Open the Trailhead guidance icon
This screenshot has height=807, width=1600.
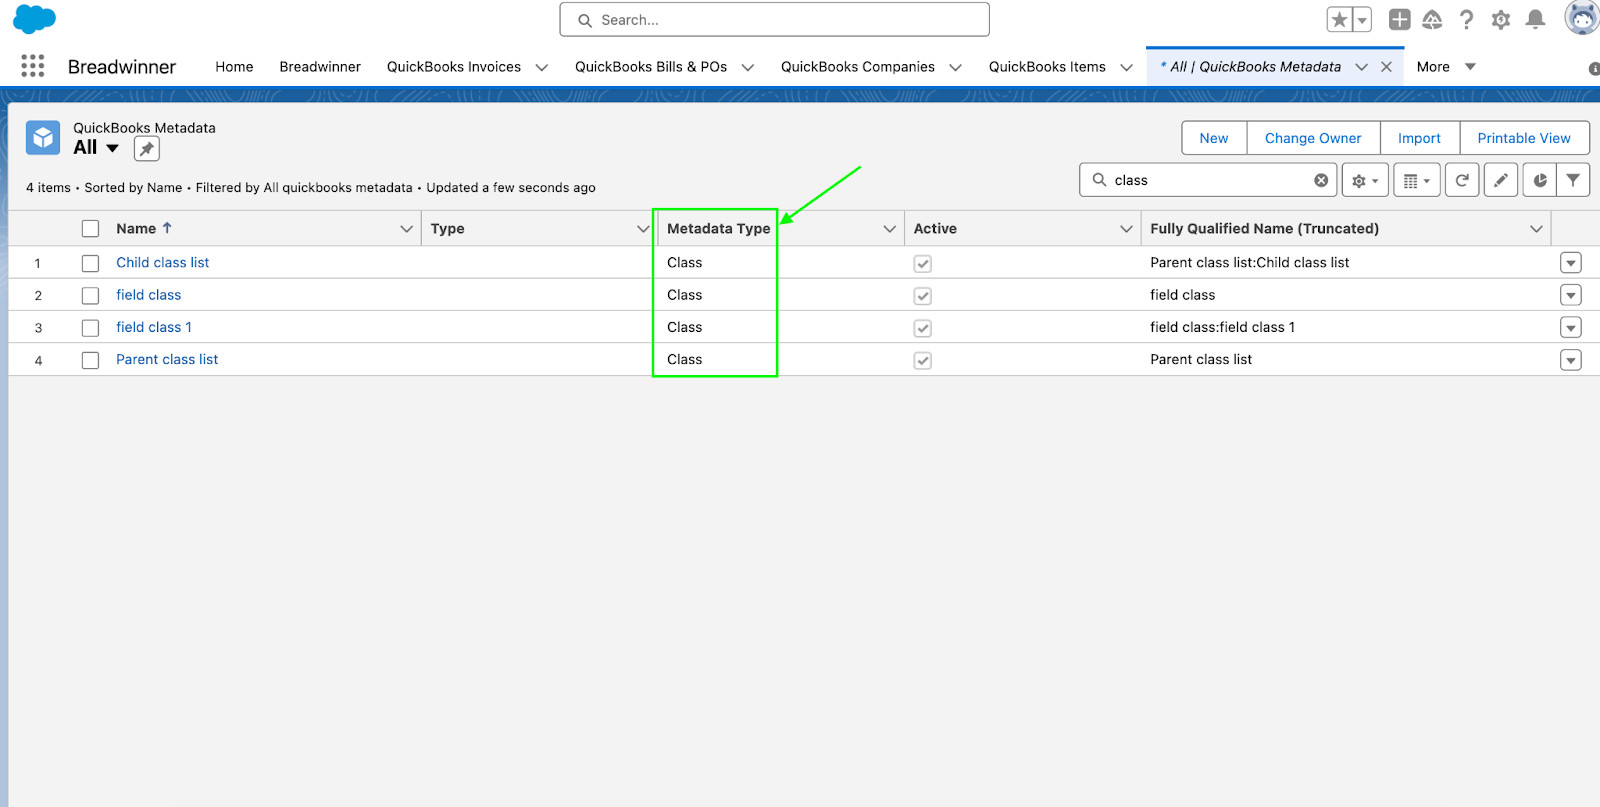pos(1433,19)
